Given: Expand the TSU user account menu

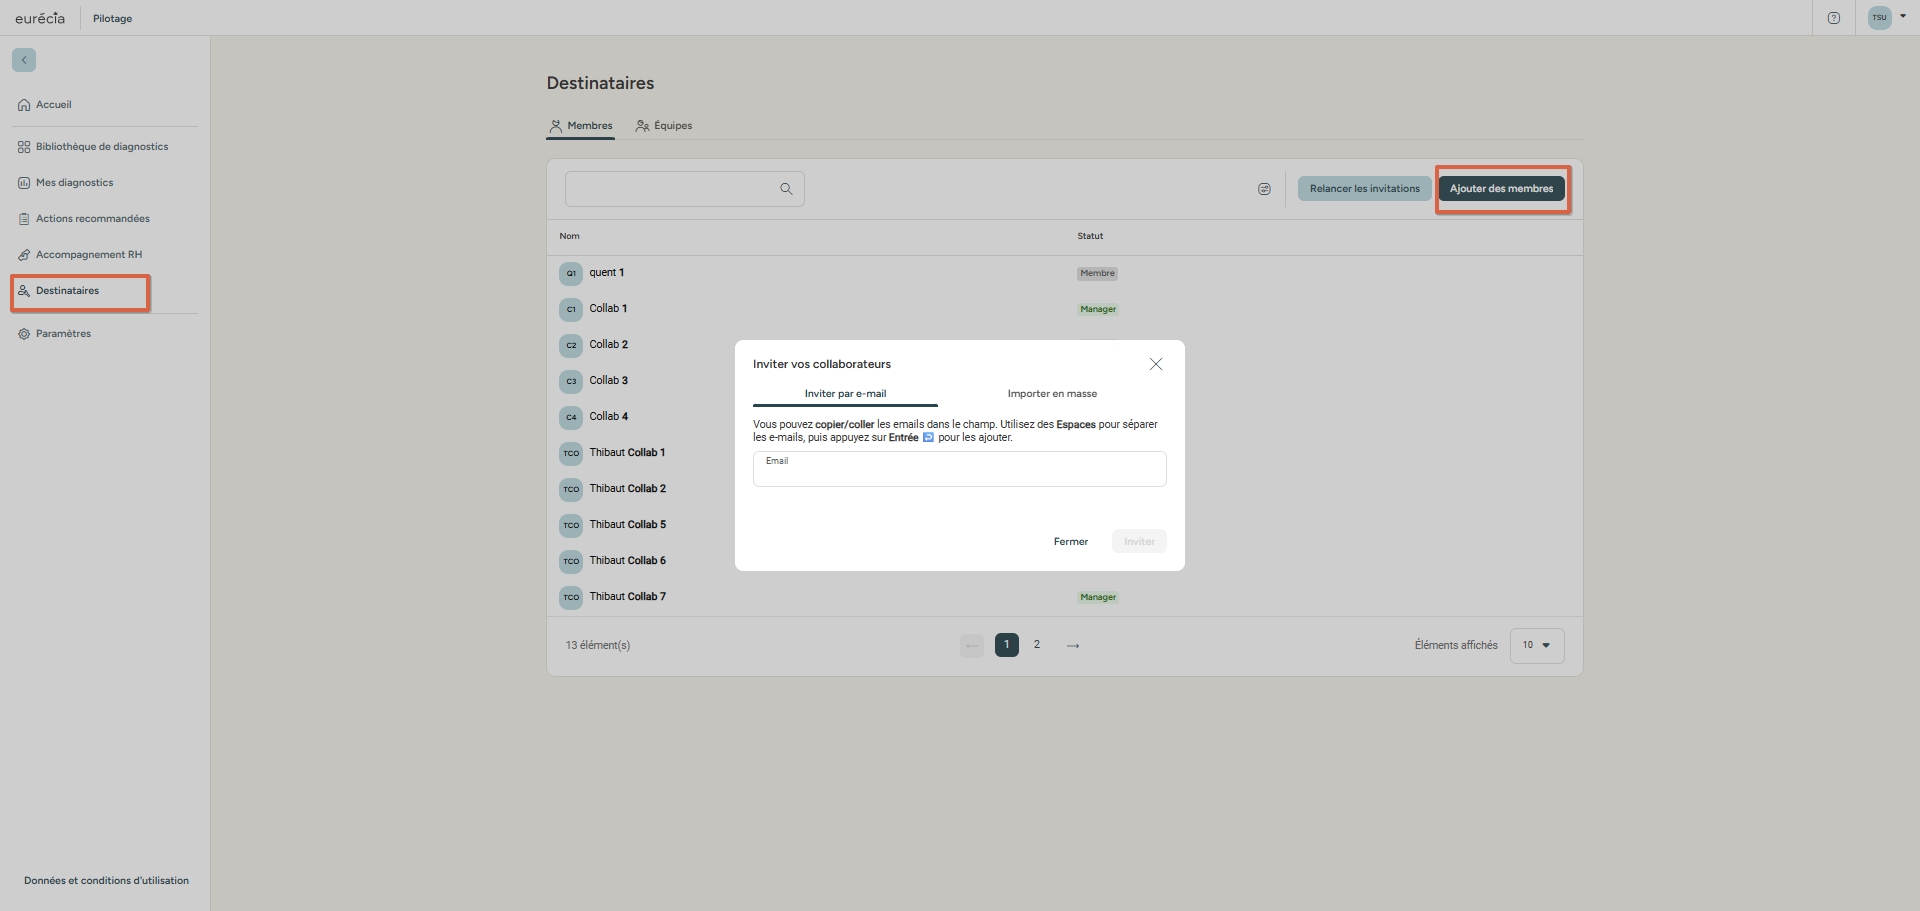Looking at the screenshot, I should tap(1887, 17).
